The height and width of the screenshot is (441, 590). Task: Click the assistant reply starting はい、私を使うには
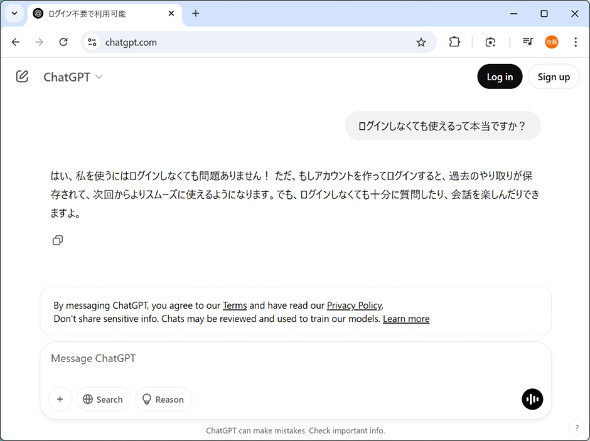click(295, 195)
